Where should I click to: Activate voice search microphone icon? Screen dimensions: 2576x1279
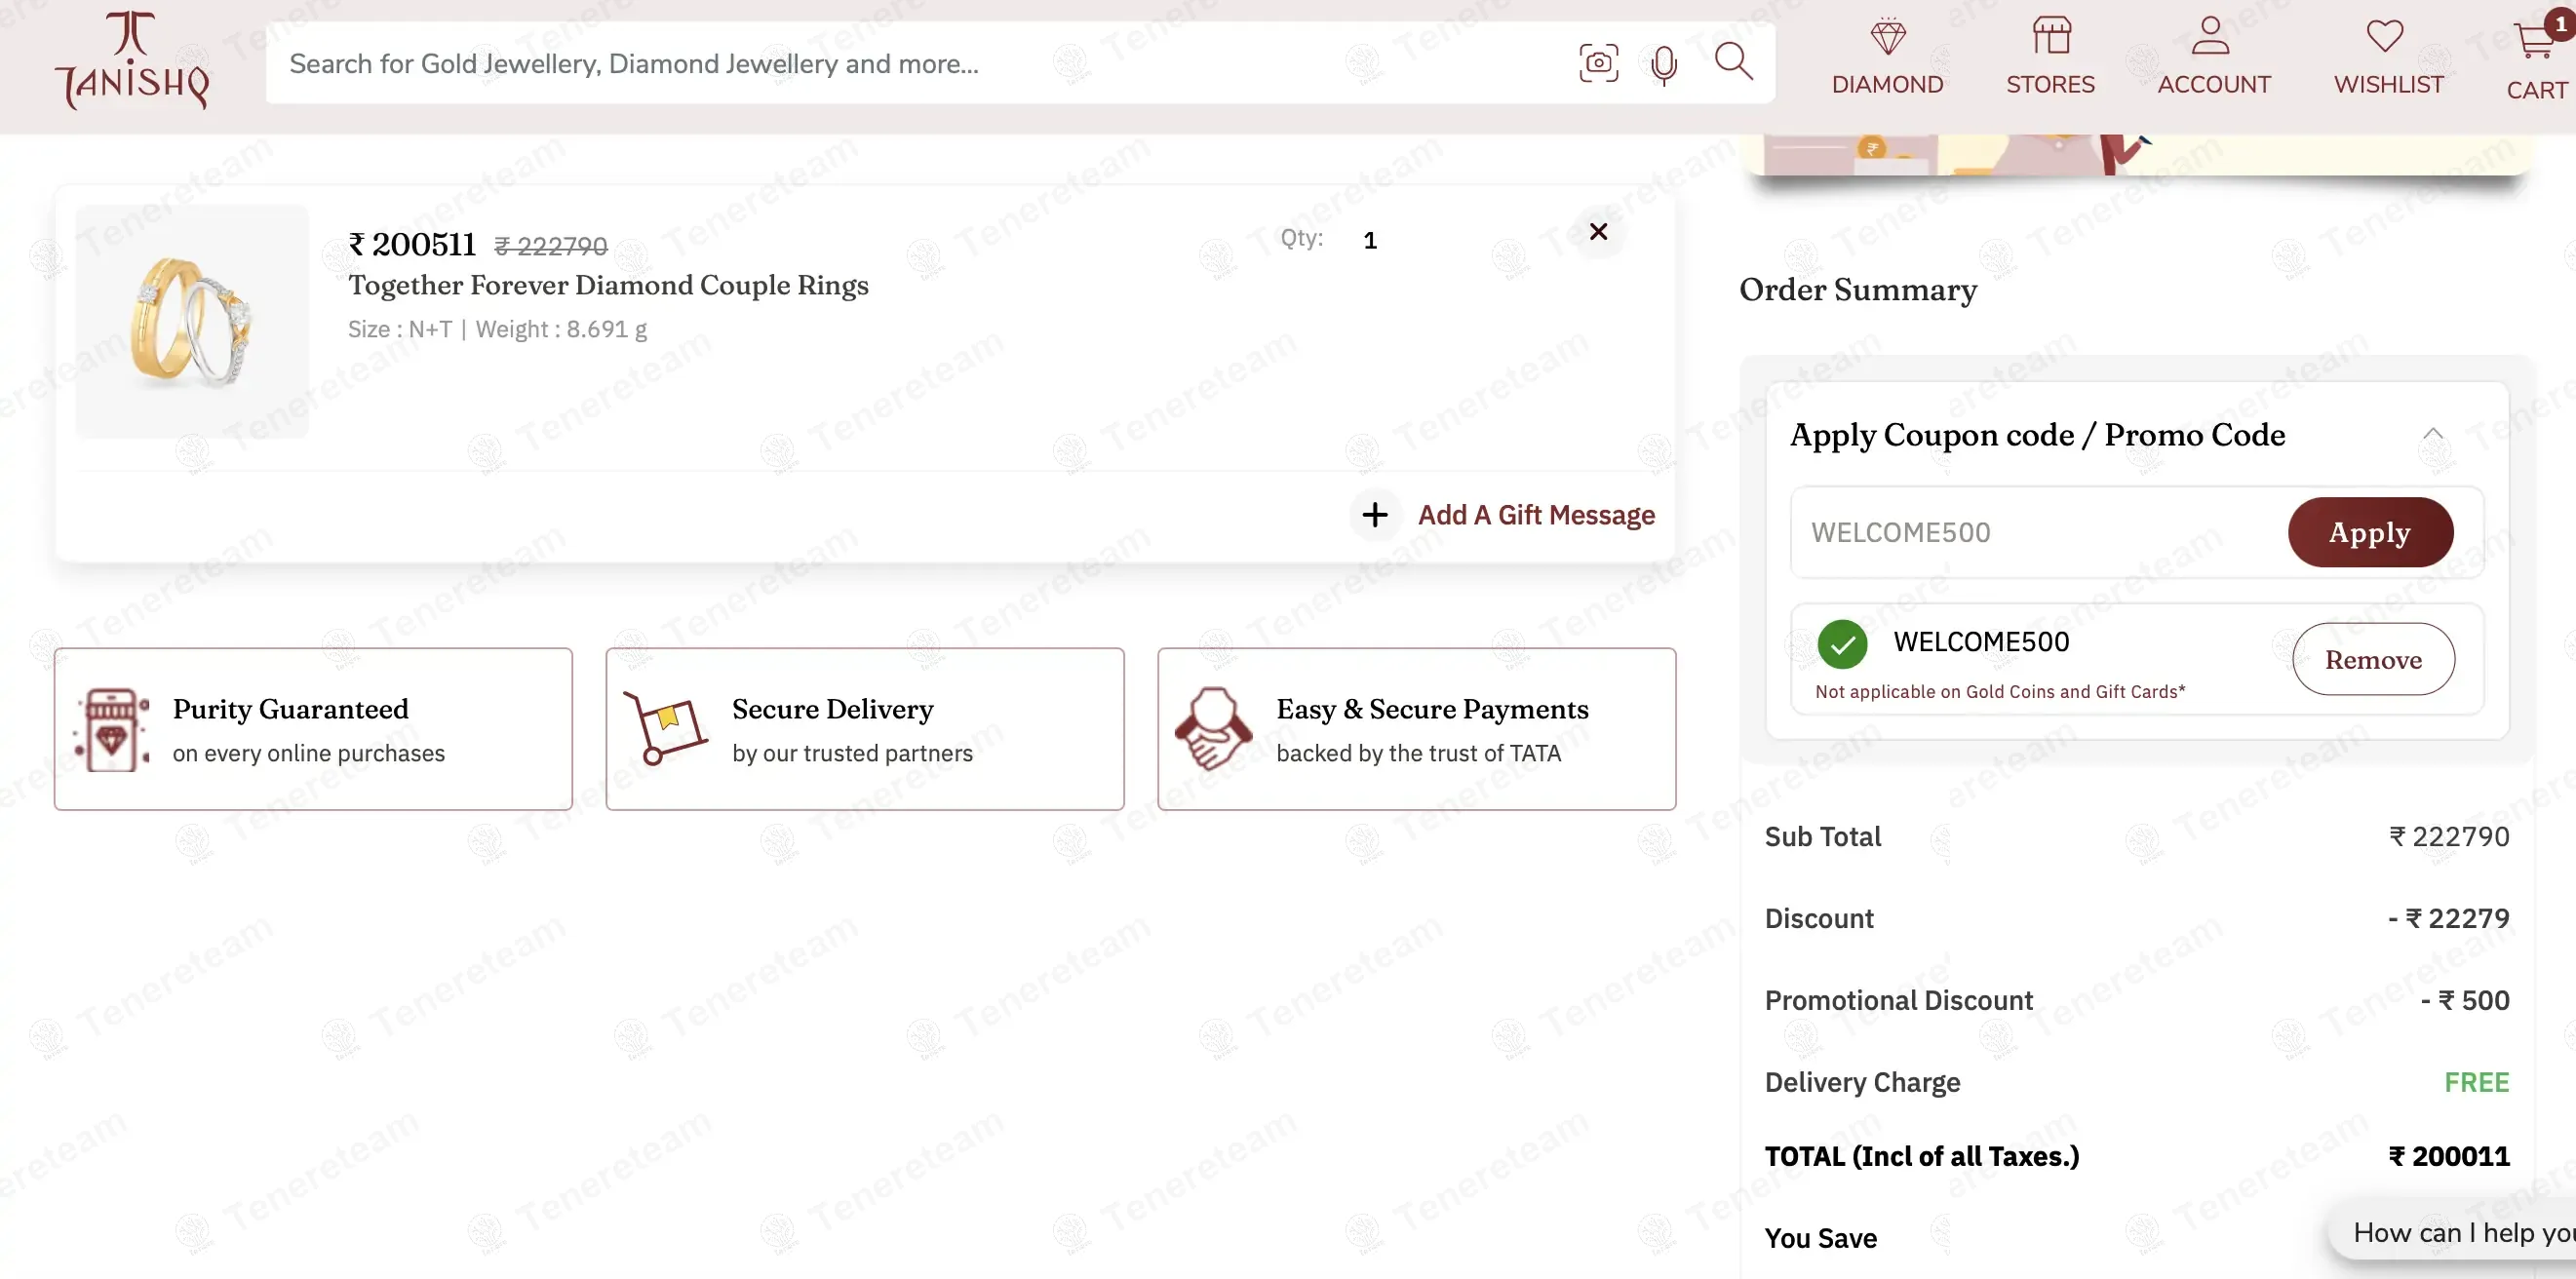(x=1664, y=65)
